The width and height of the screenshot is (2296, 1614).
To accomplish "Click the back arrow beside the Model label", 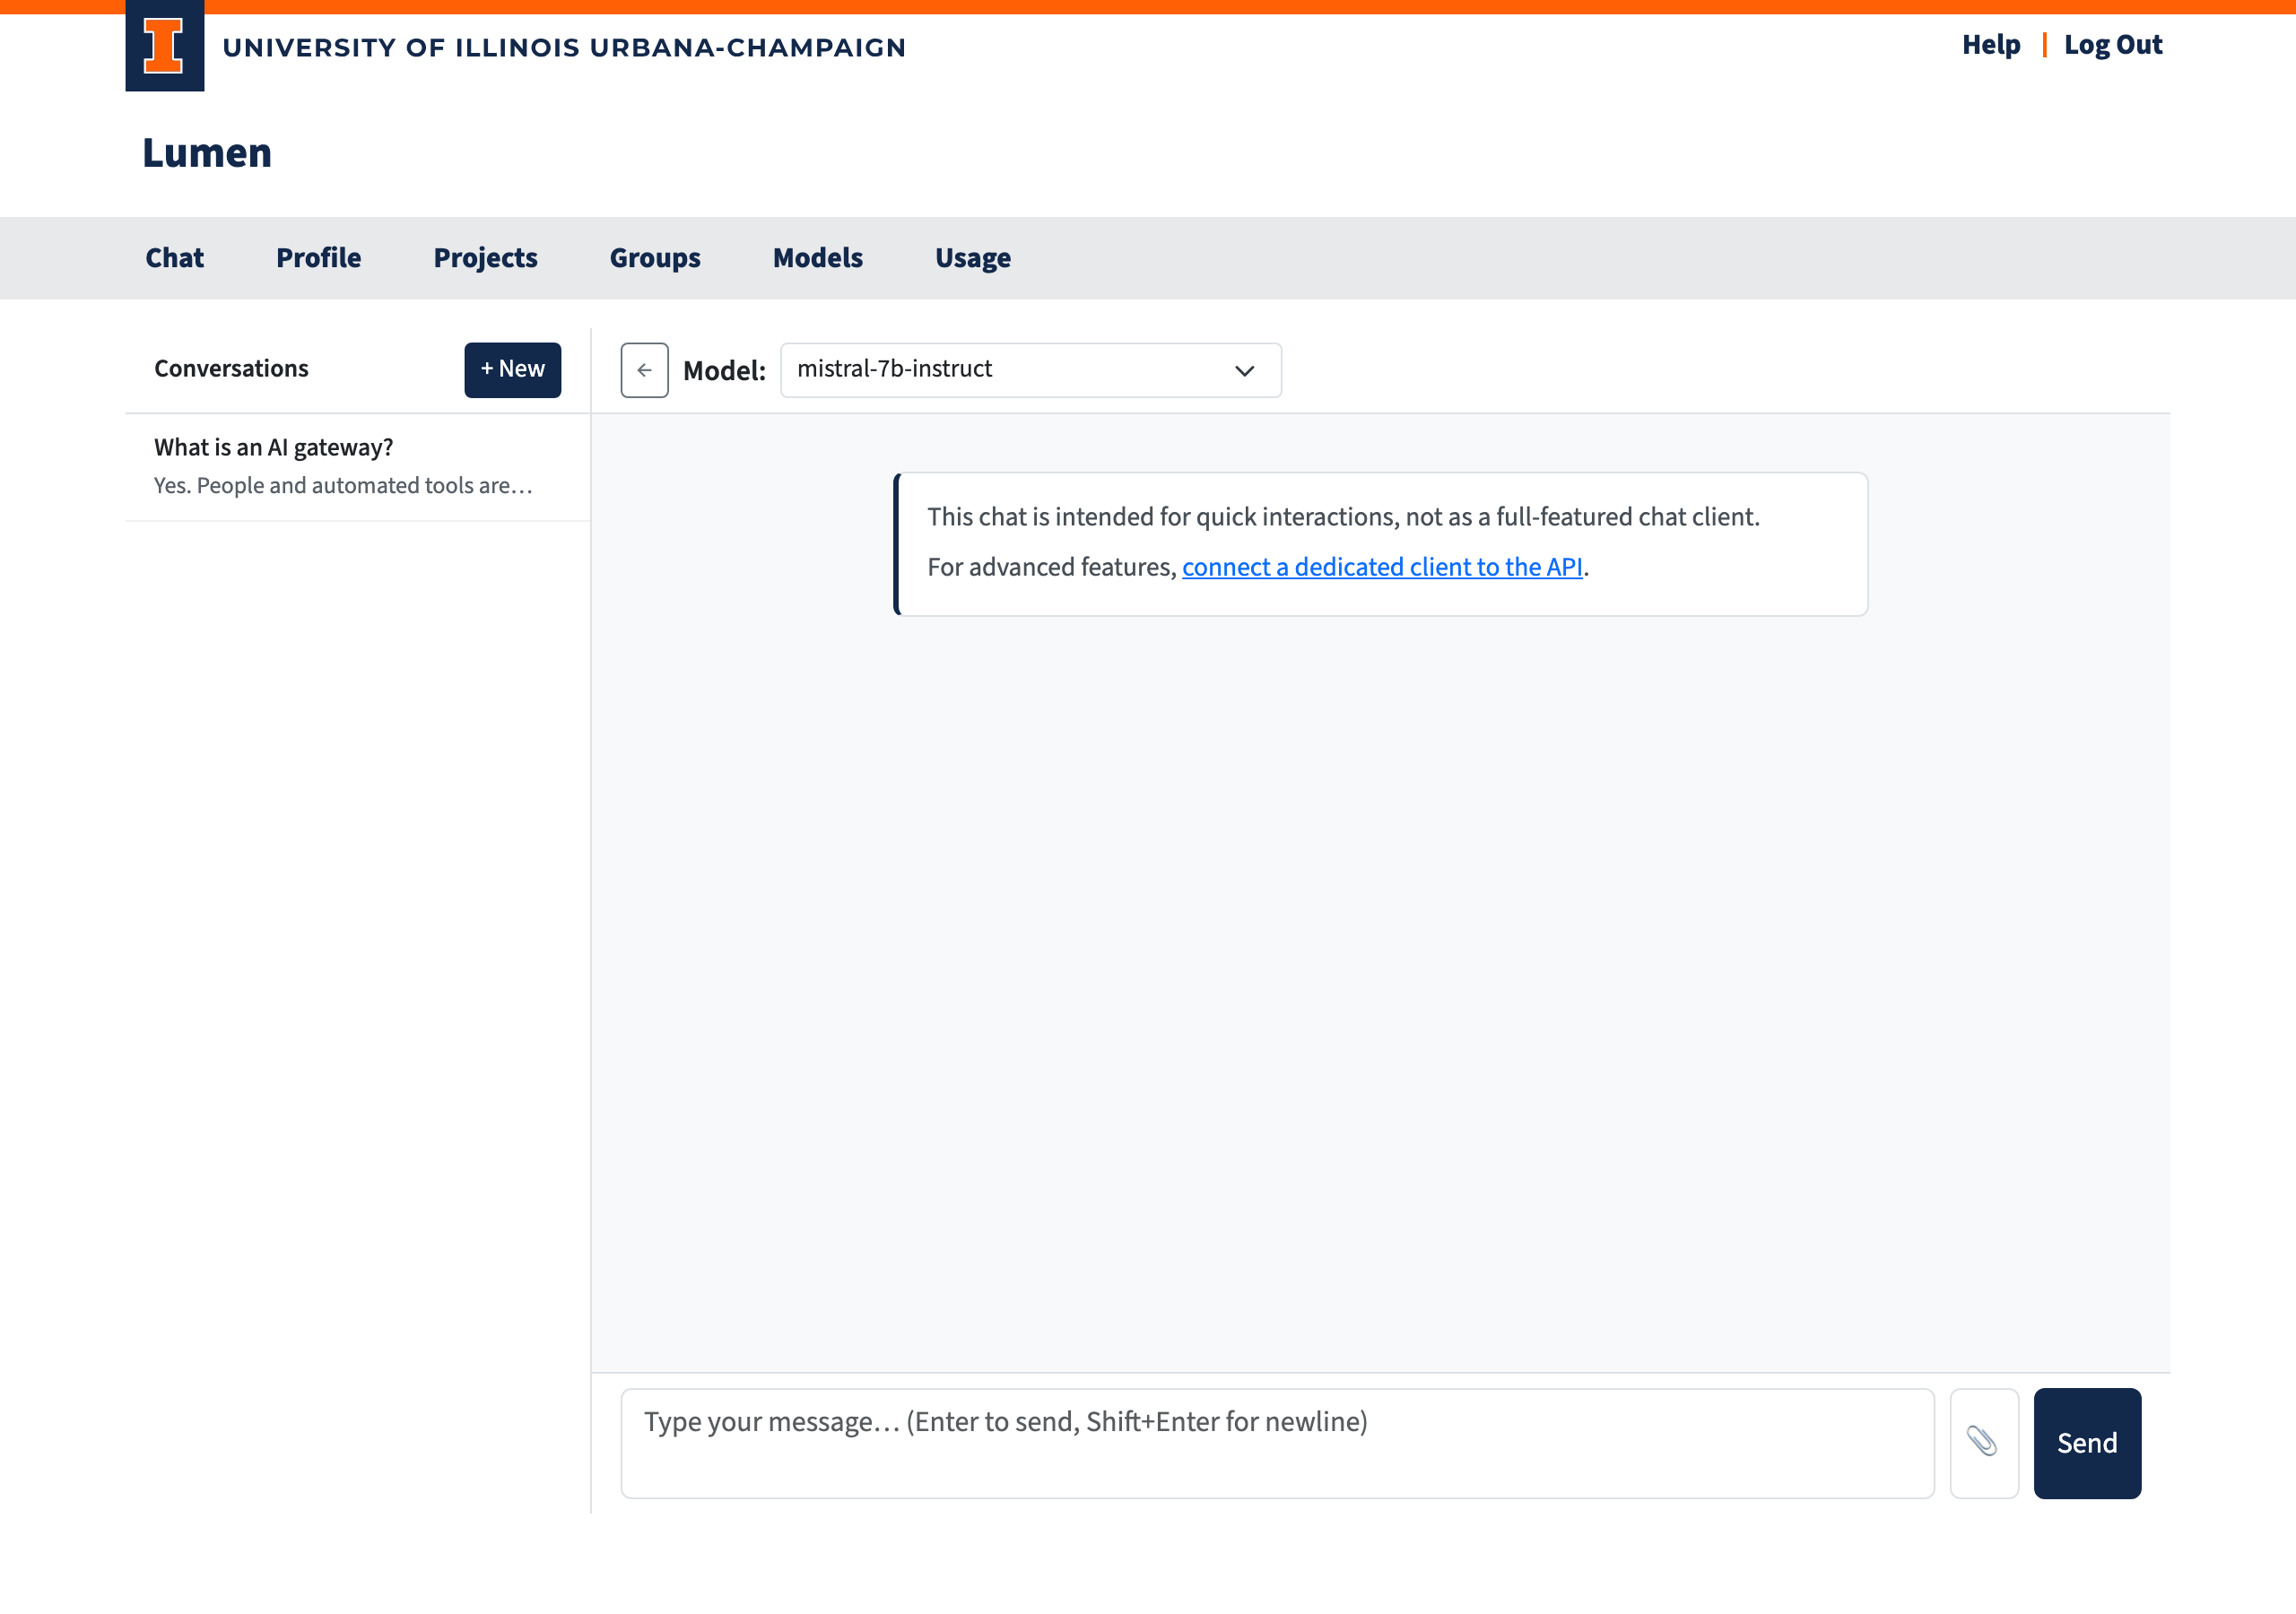I will 644,370.
